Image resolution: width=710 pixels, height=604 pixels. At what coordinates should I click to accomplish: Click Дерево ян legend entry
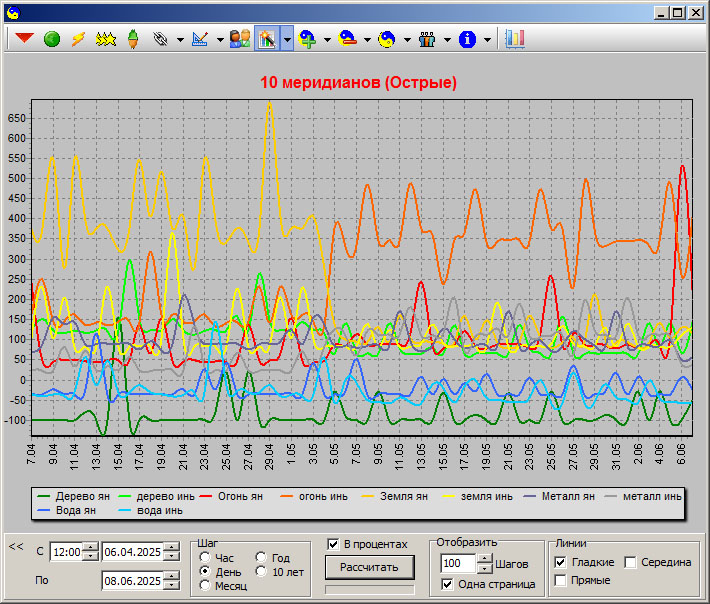(x=73, y=496)
